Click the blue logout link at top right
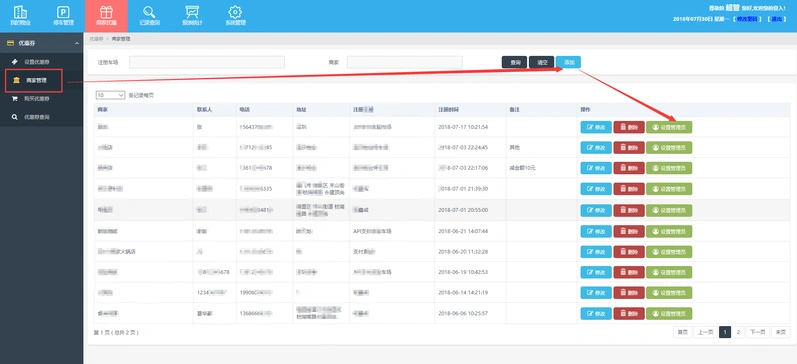 click(x=777, y=19)
